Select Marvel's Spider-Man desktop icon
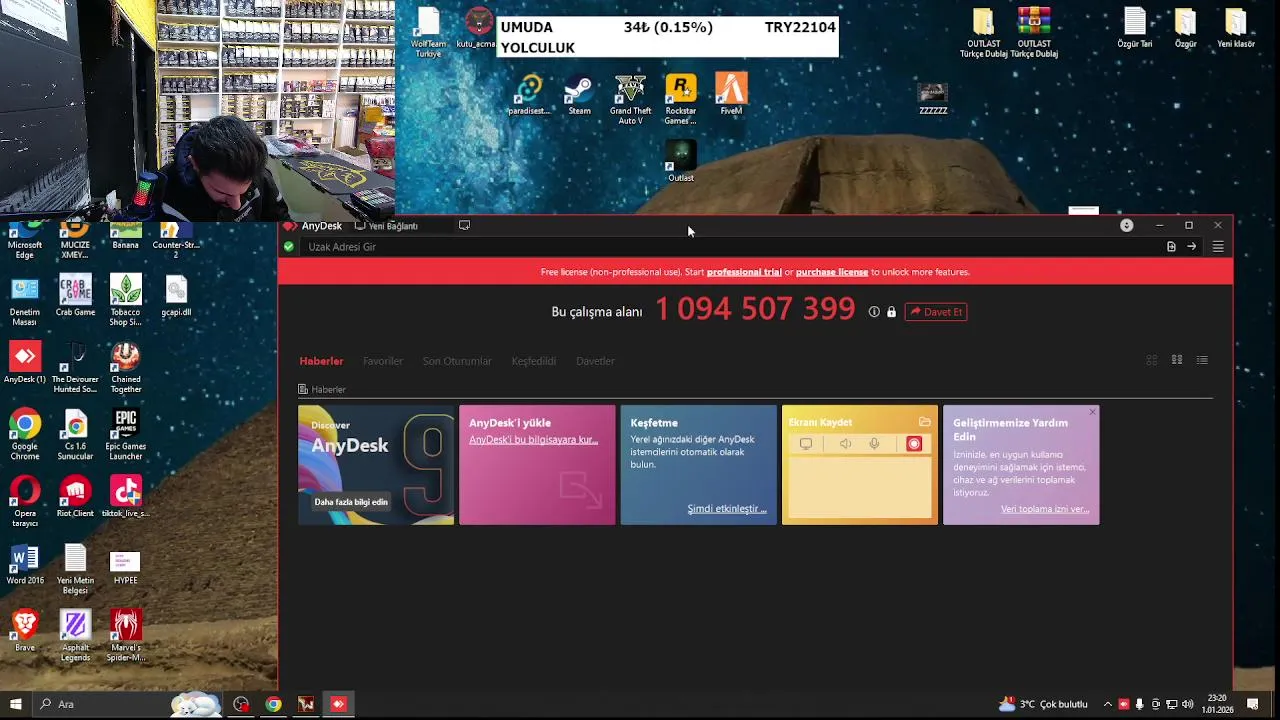1280x720 pixels. tap(125, 636)
